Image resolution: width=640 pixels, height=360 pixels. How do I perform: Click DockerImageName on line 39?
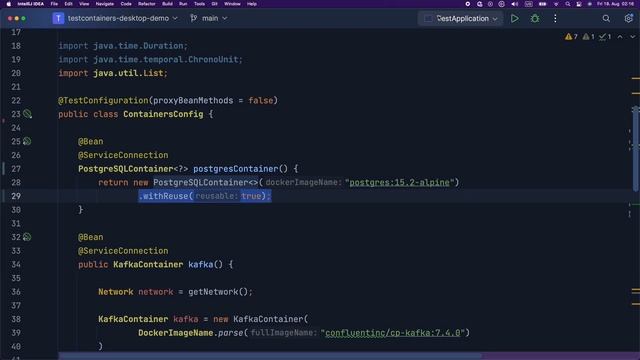[176, 333]
